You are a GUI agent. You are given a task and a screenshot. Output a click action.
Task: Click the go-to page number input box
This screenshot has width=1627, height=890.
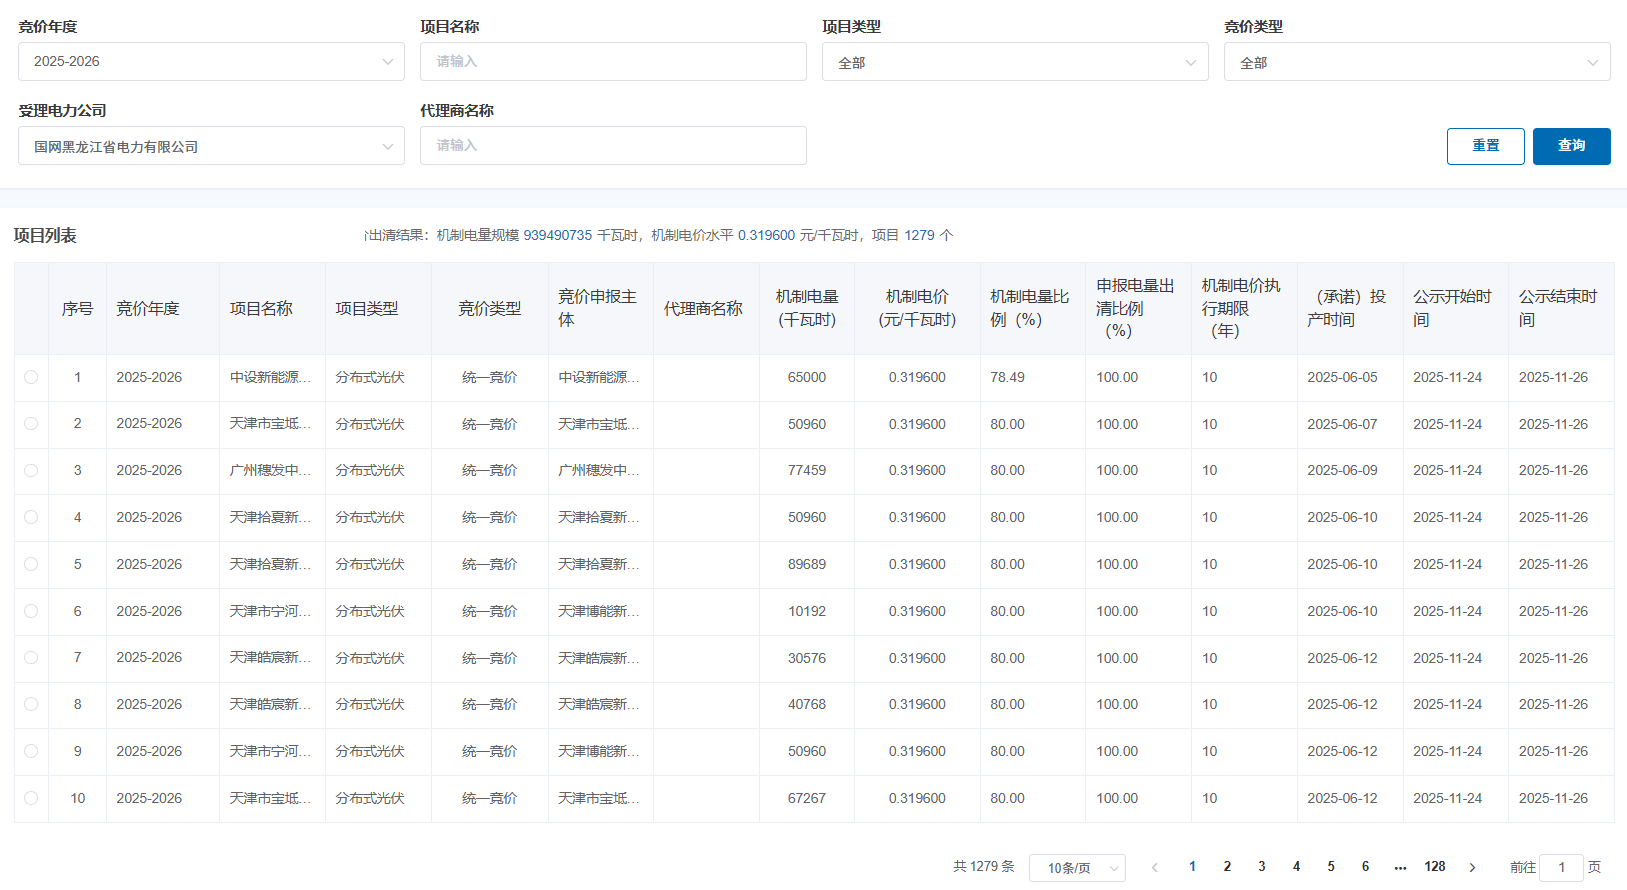tap(1561, 868)
